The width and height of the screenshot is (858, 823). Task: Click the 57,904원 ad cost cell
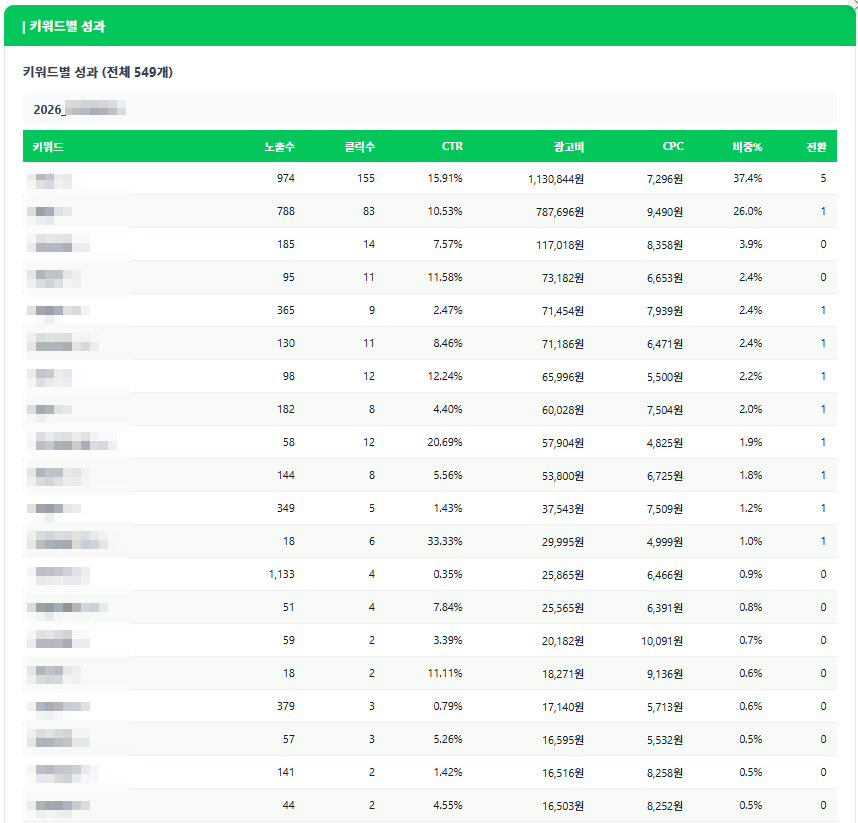(x=563, y=443)
